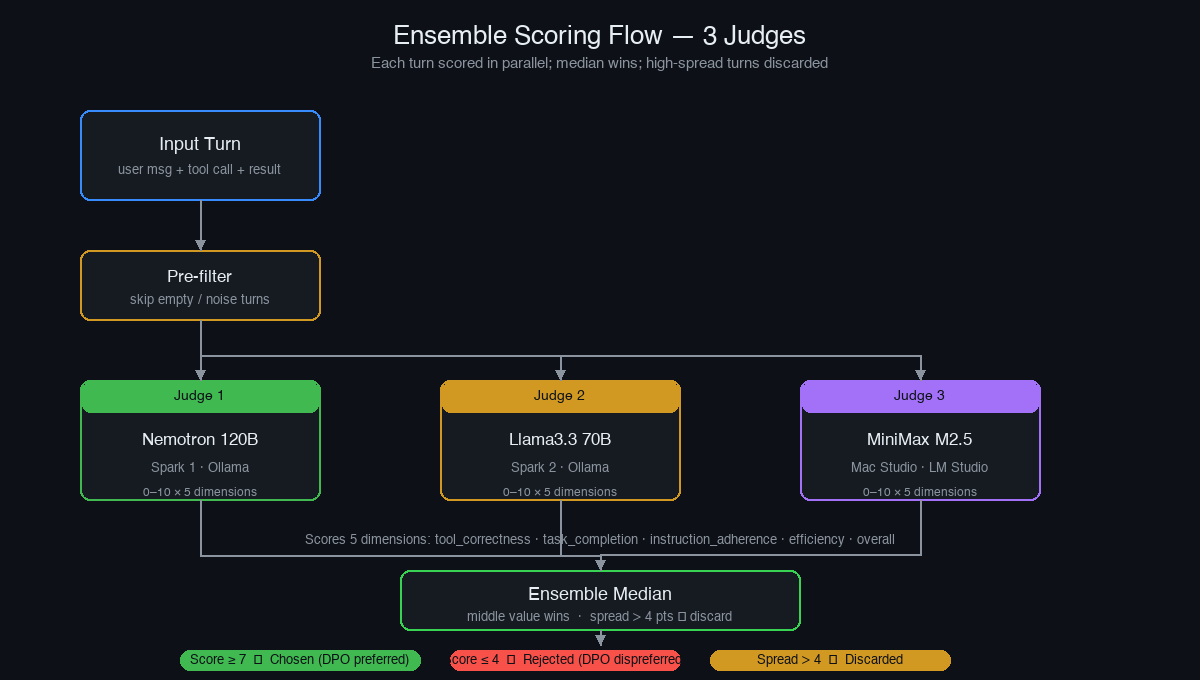Image resolution: width=1200 pixels, height=680 pixels.
Task: Click the Pre-filter node
Action: [x=200, y=285]
